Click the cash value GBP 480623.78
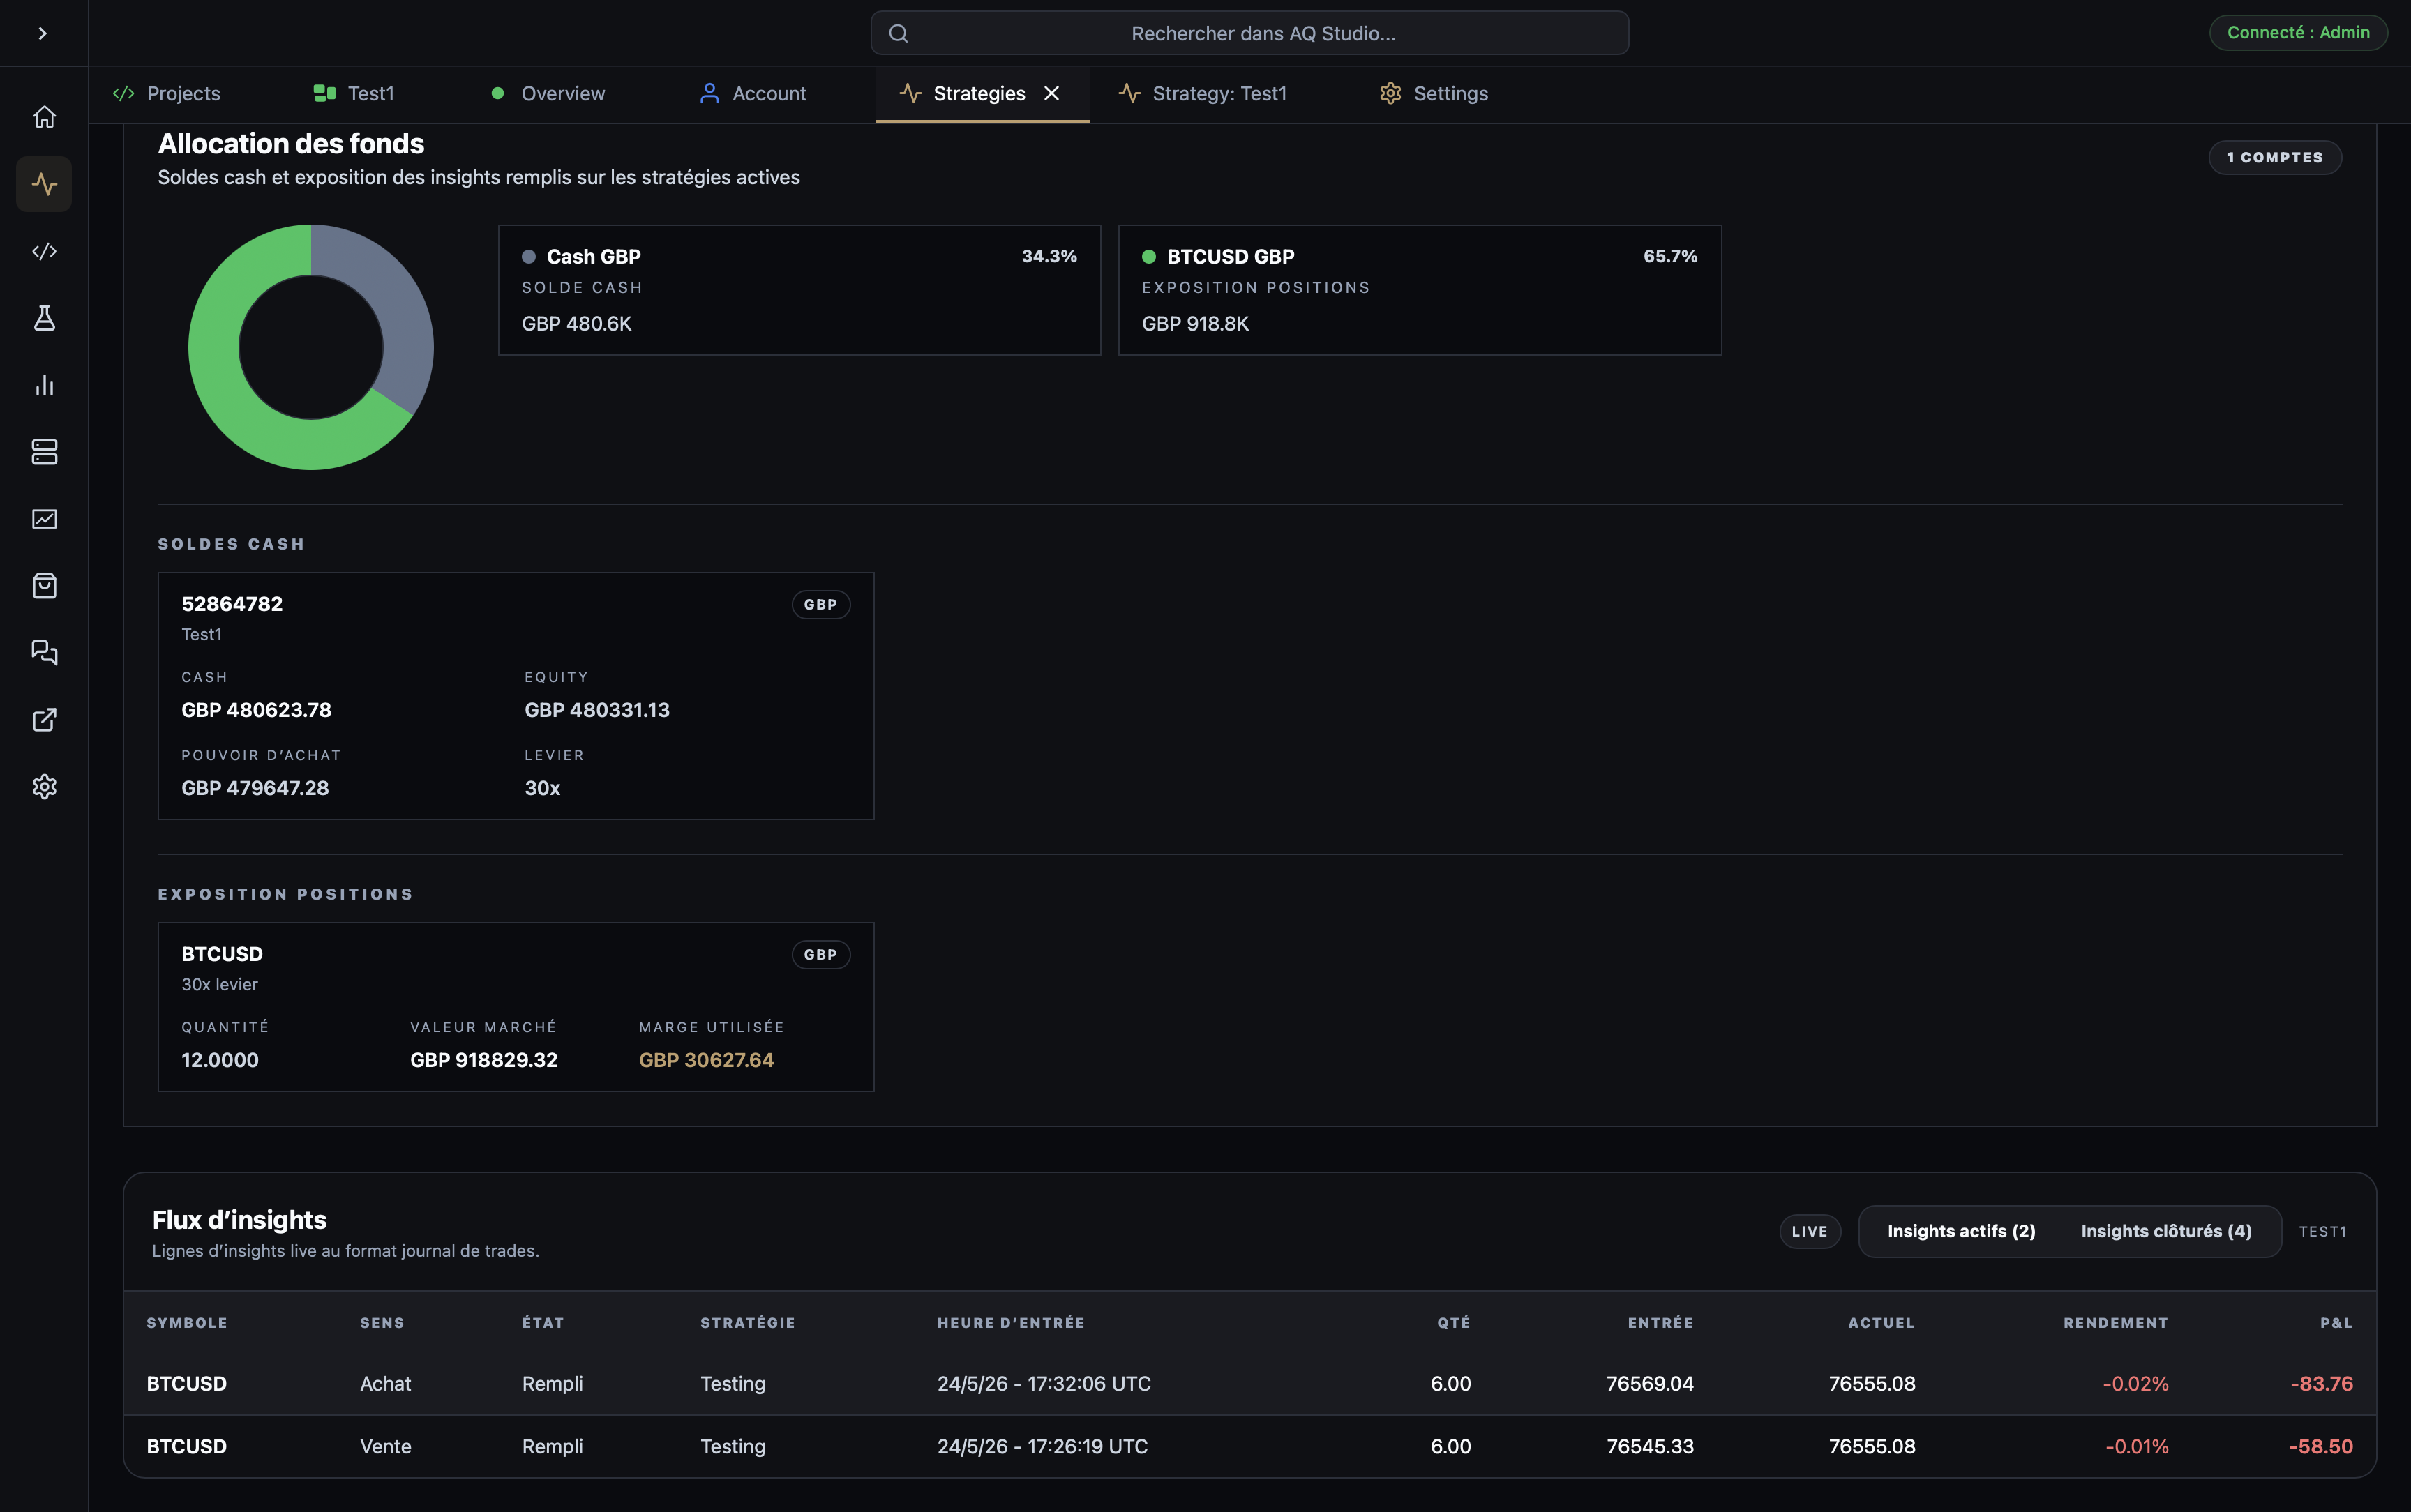The image size is (2411, 1512). pos(256,710)
